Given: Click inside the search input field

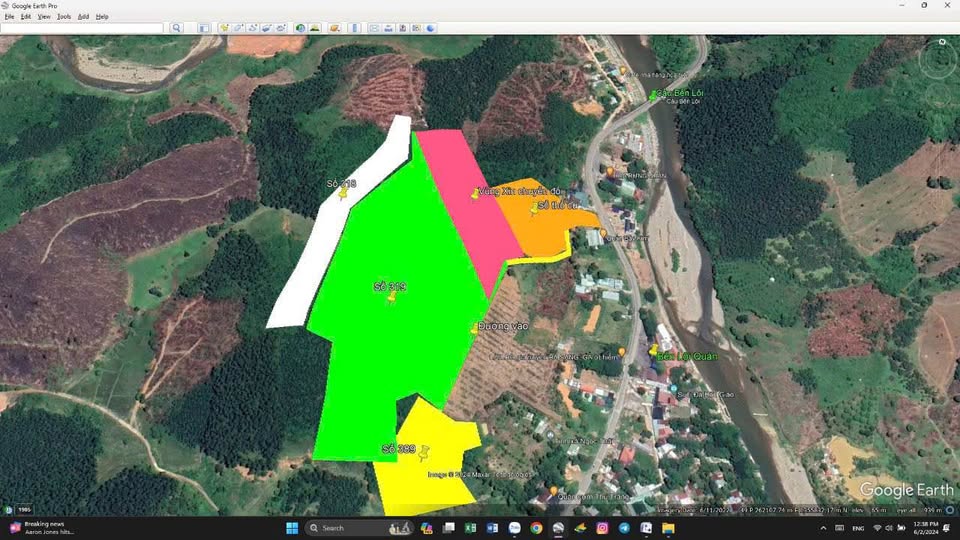Looking at the screenshot, I should pyautogui.click(x=82, y=28).
